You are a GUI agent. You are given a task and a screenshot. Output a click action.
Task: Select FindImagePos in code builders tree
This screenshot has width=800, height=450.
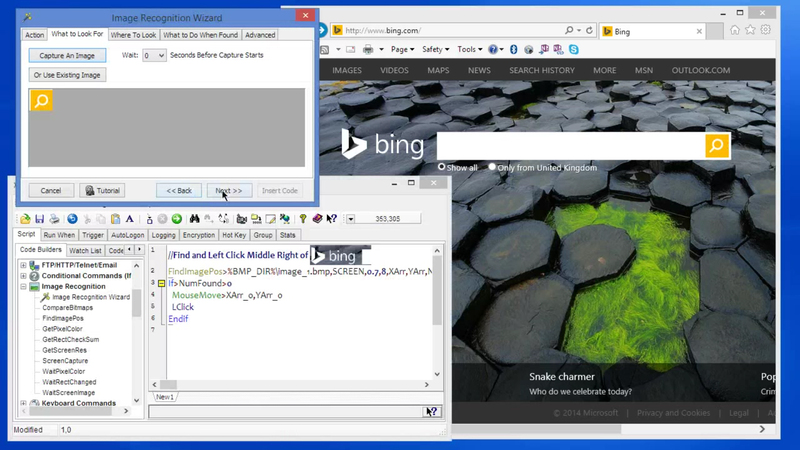[x=63, y=318]
